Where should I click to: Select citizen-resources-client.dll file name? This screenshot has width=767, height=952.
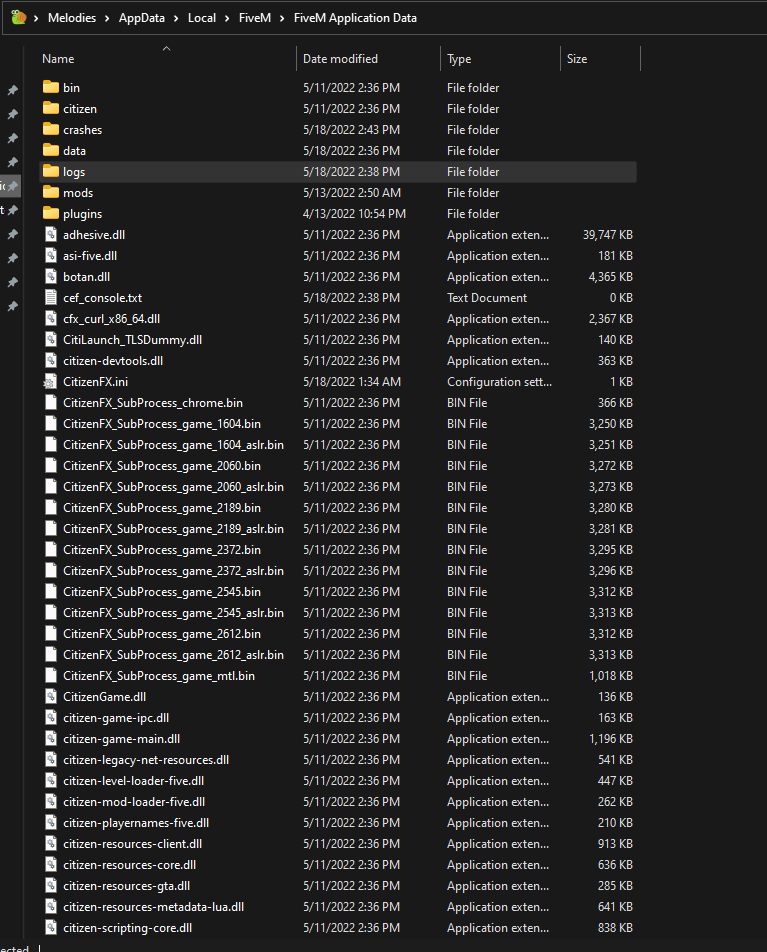click(x=133, y=844)
